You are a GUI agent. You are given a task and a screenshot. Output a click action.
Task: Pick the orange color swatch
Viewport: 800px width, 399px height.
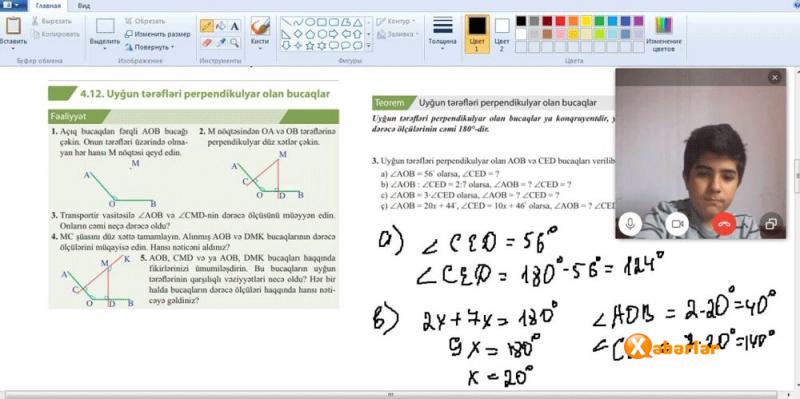click(573, 21)
